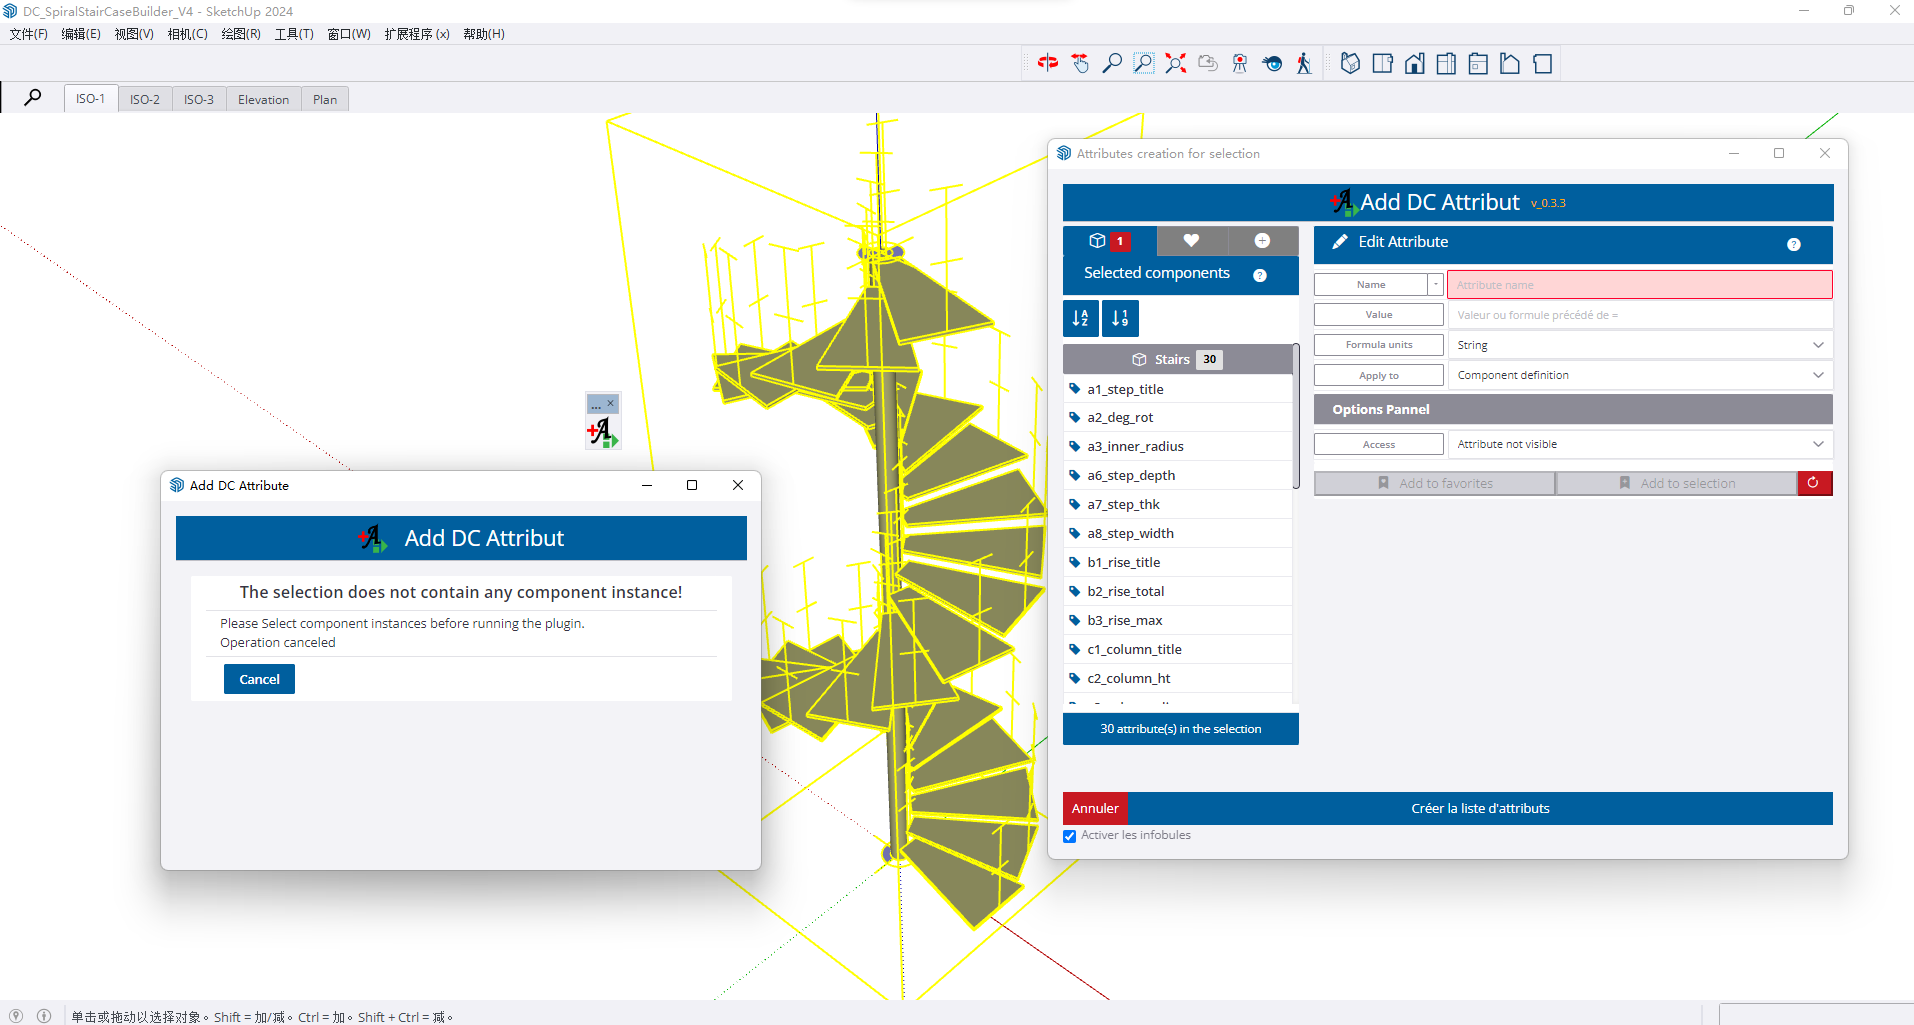1914x1025 pixels.
Task: Click the Zoom Extents tool
Action: [x=1176, y=64]
